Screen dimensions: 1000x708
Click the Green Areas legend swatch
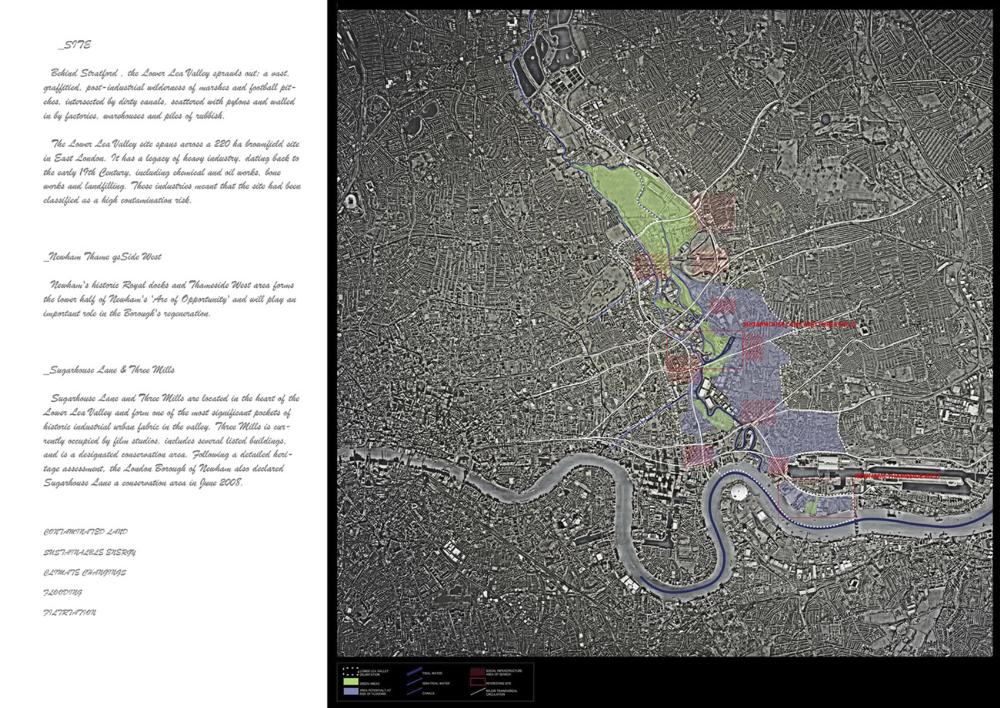click(x=351, y=681)
